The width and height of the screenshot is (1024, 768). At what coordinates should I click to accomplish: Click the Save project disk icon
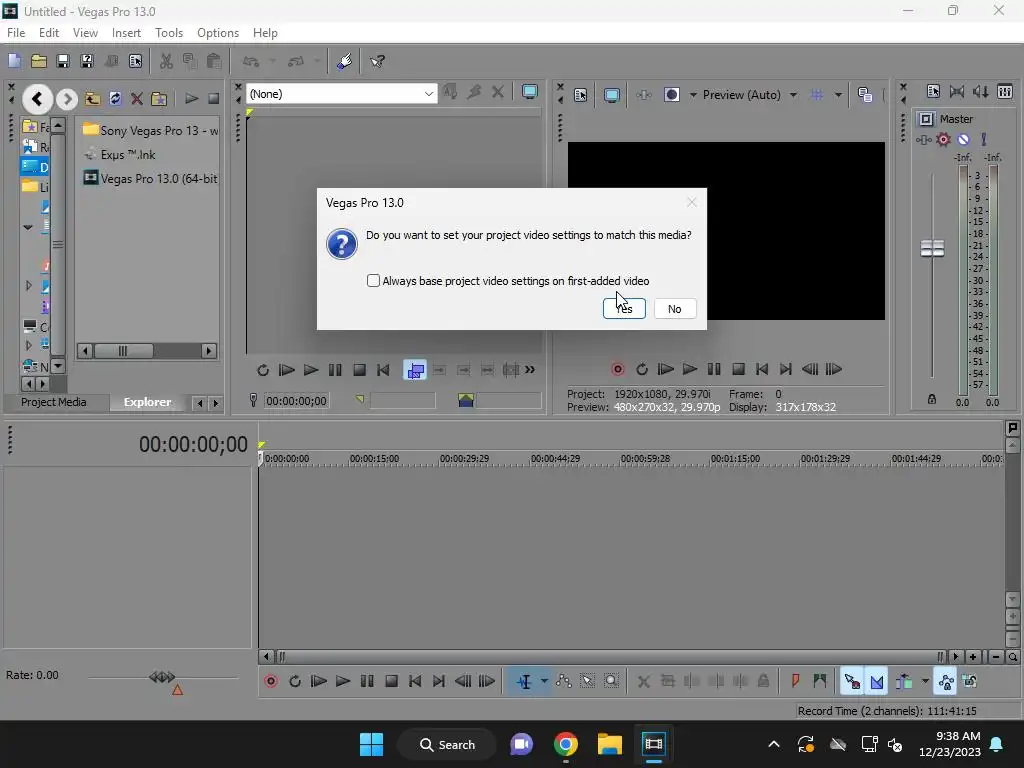(63, 61)
